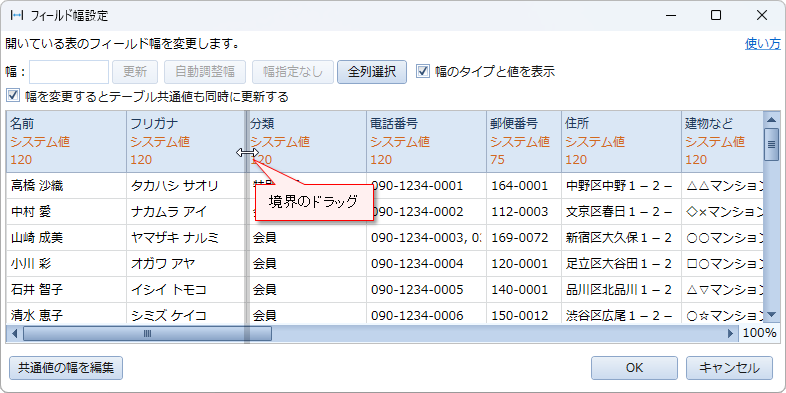Click the field width dialog title icon
The image size is (786, 393).
17,16
